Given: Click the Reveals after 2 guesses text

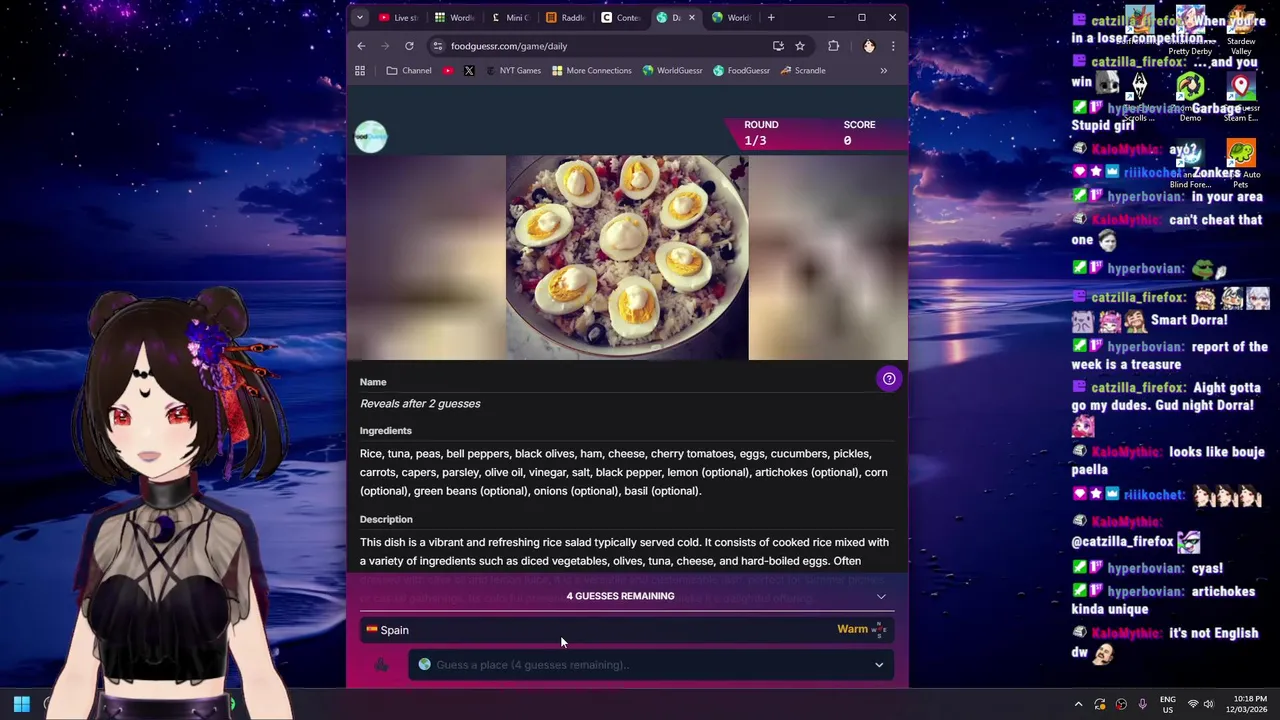Looking at the screenshot, I should click(x=420, y=404).
